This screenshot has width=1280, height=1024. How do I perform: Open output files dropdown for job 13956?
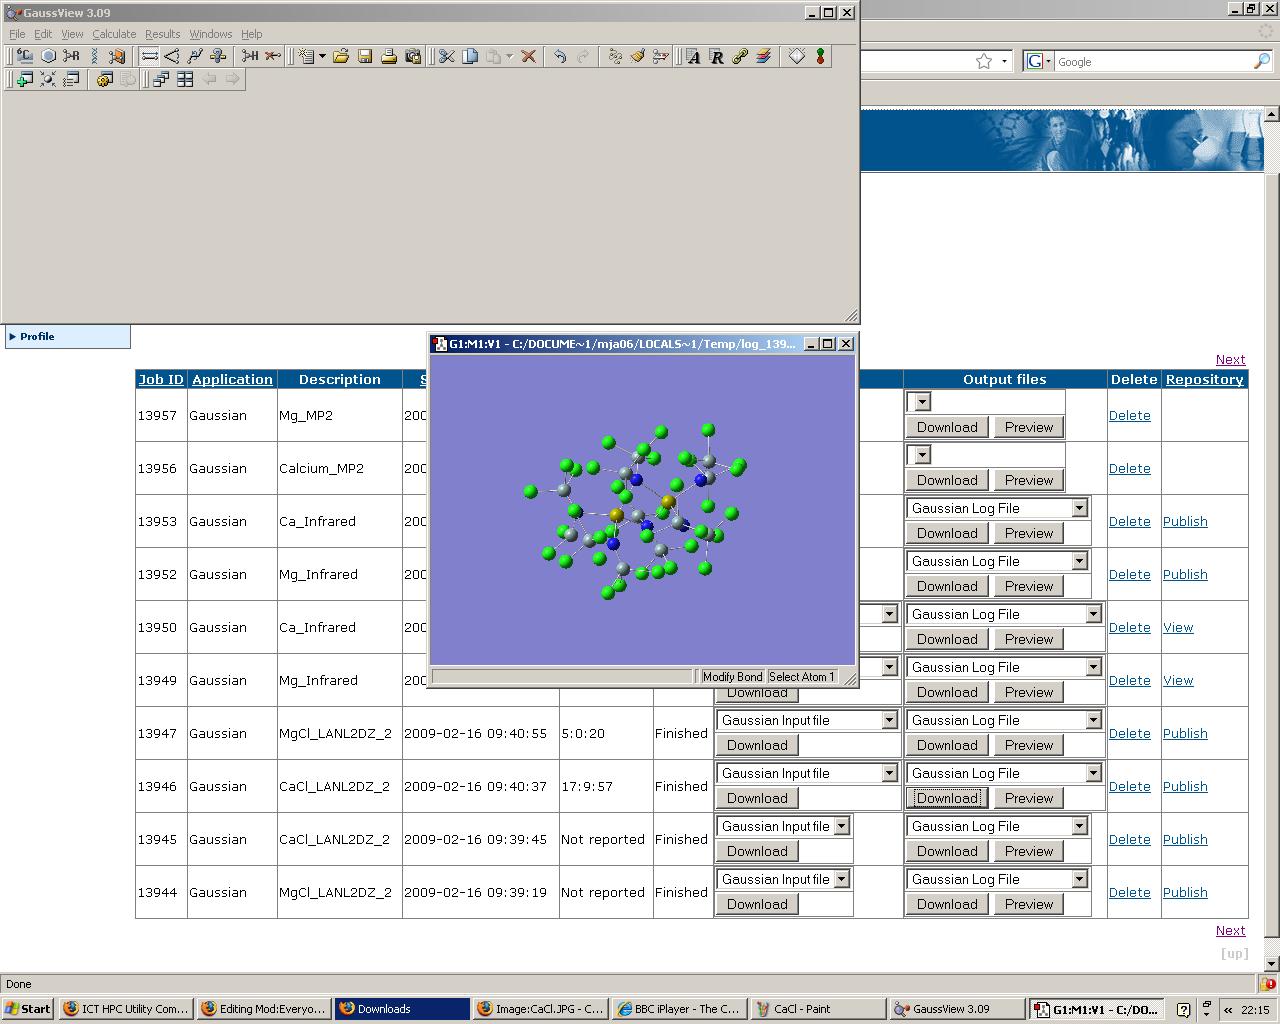[x=920, y=455]
